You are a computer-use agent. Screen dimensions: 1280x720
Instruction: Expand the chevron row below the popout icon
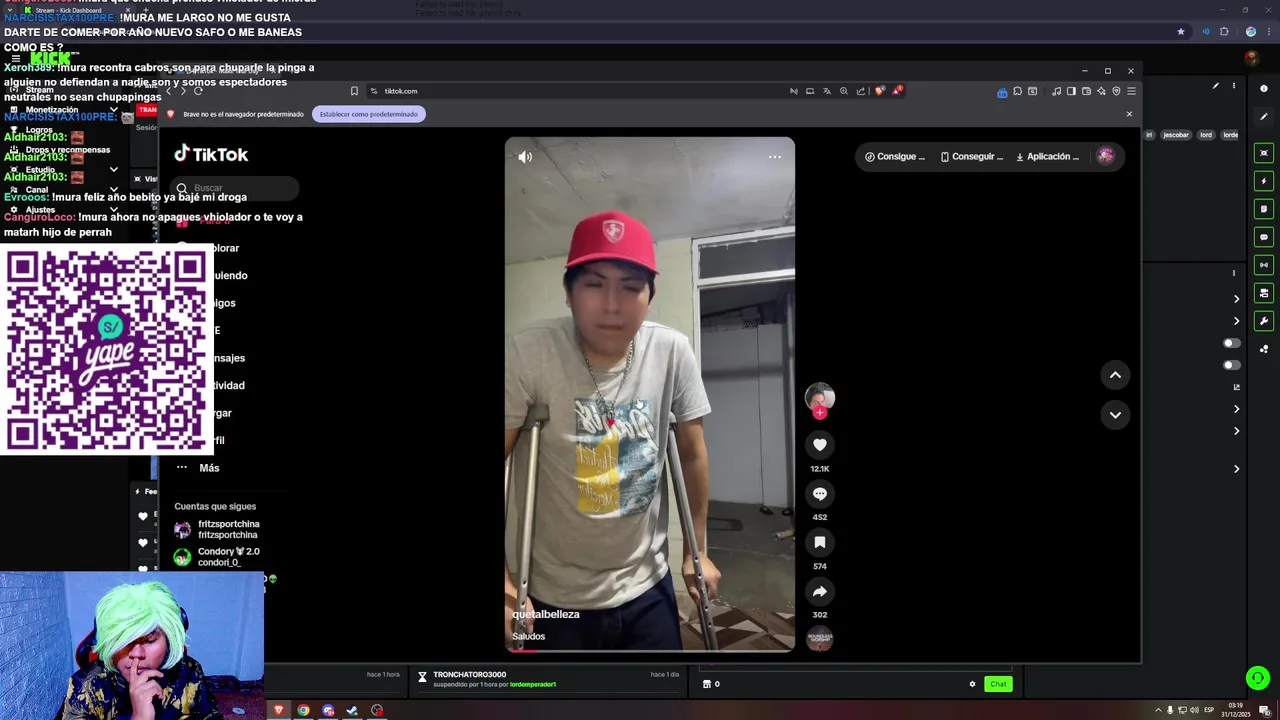click(1236, 409)
